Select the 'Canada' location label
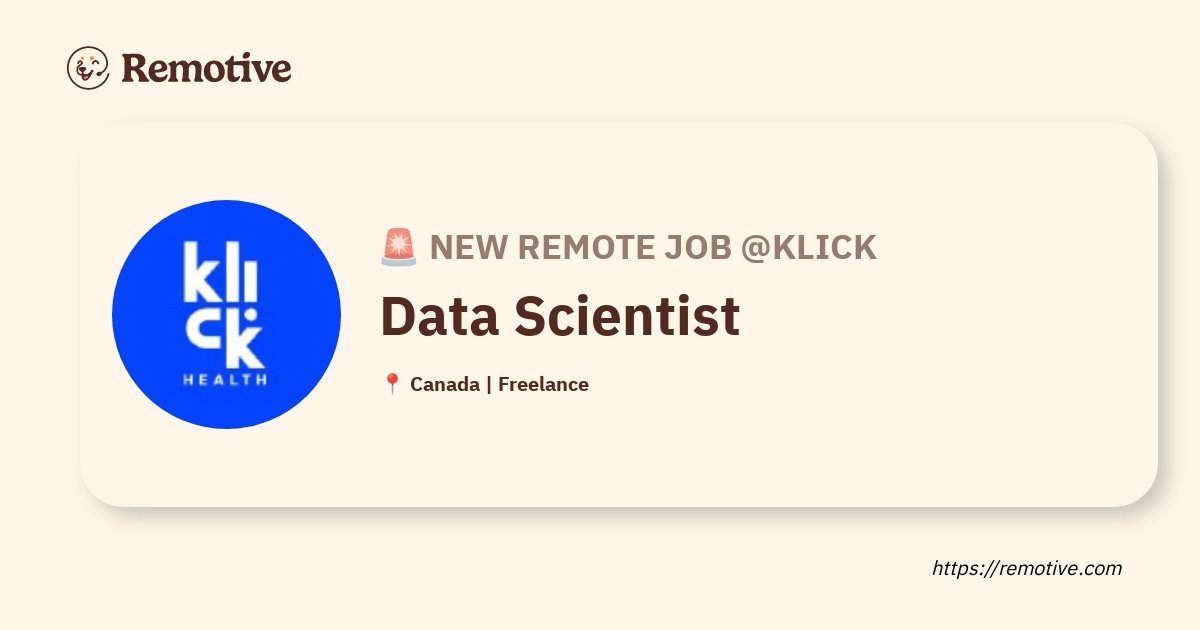 coord(444,384)
